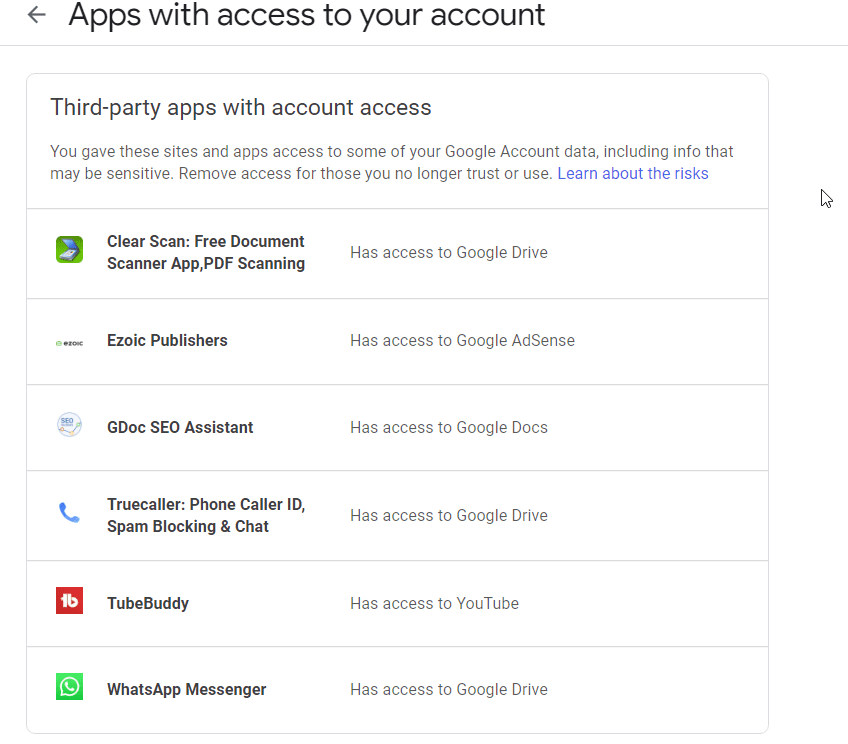Open the Learn about the risks link

point(633,174)
